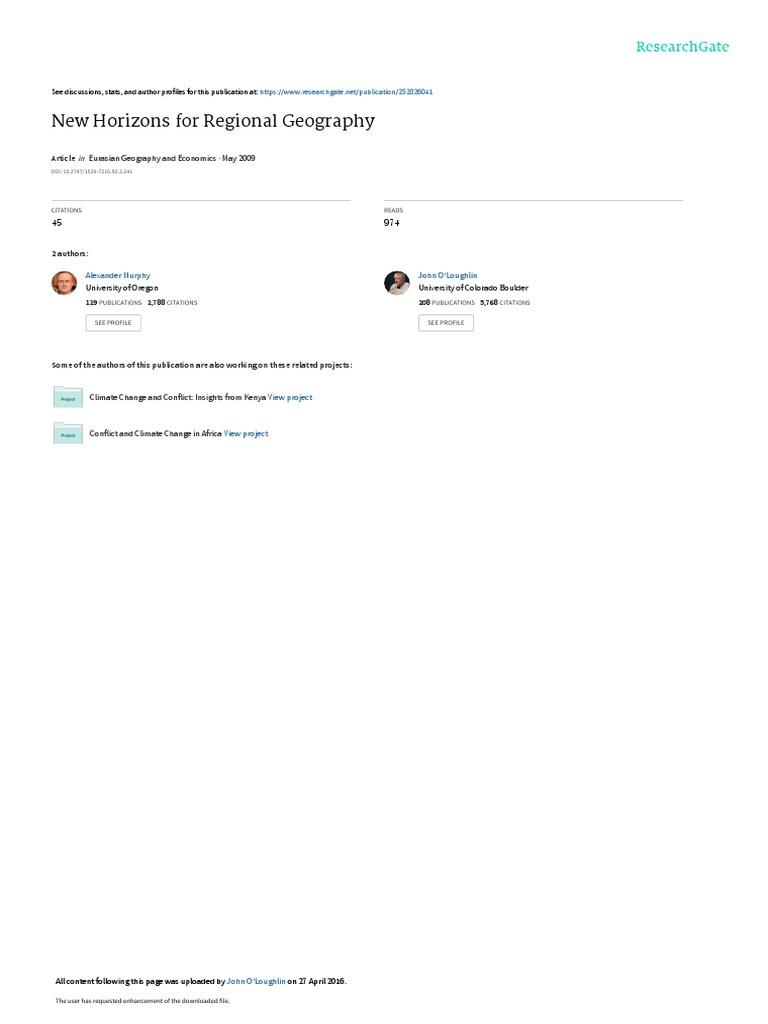Select the title New Horizons for Regional Geography
The image size is (768, 1024).
(x=213, y=121)
